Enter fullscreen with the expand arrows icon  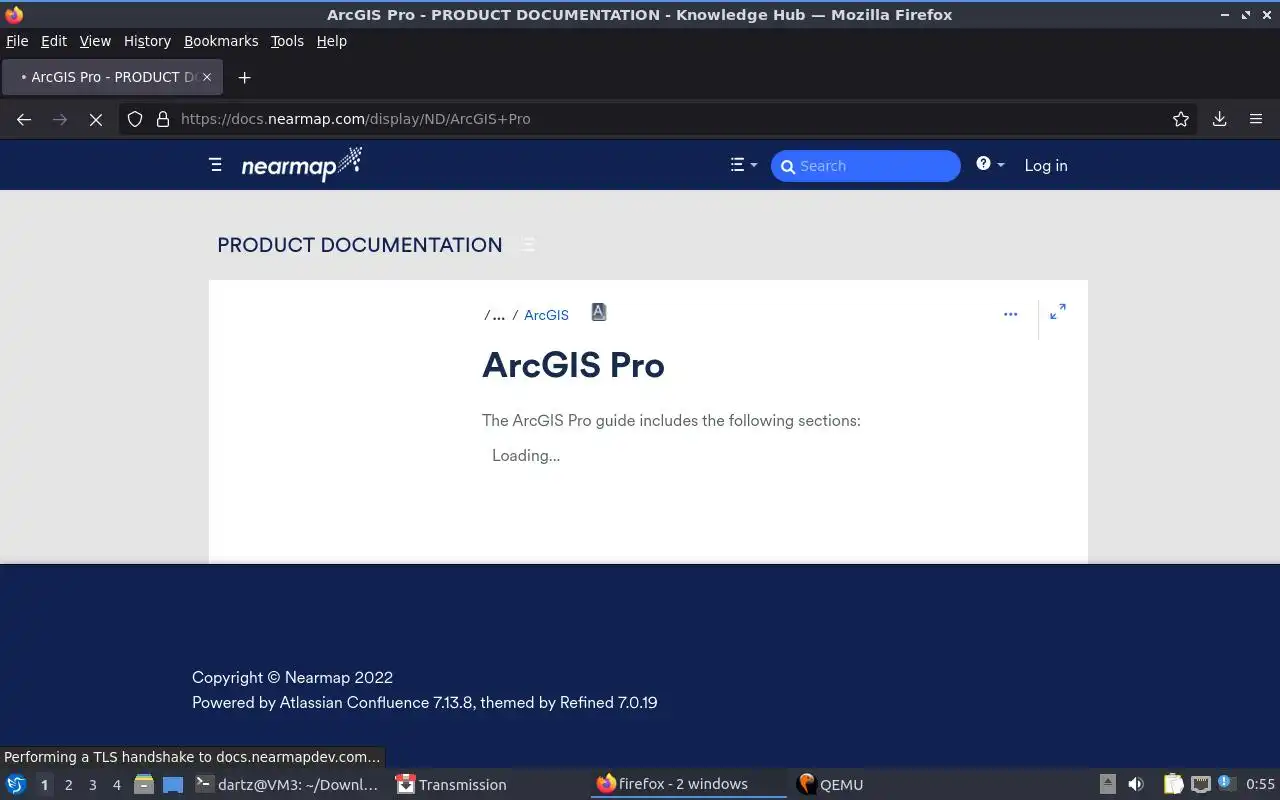coord(1058,312)
